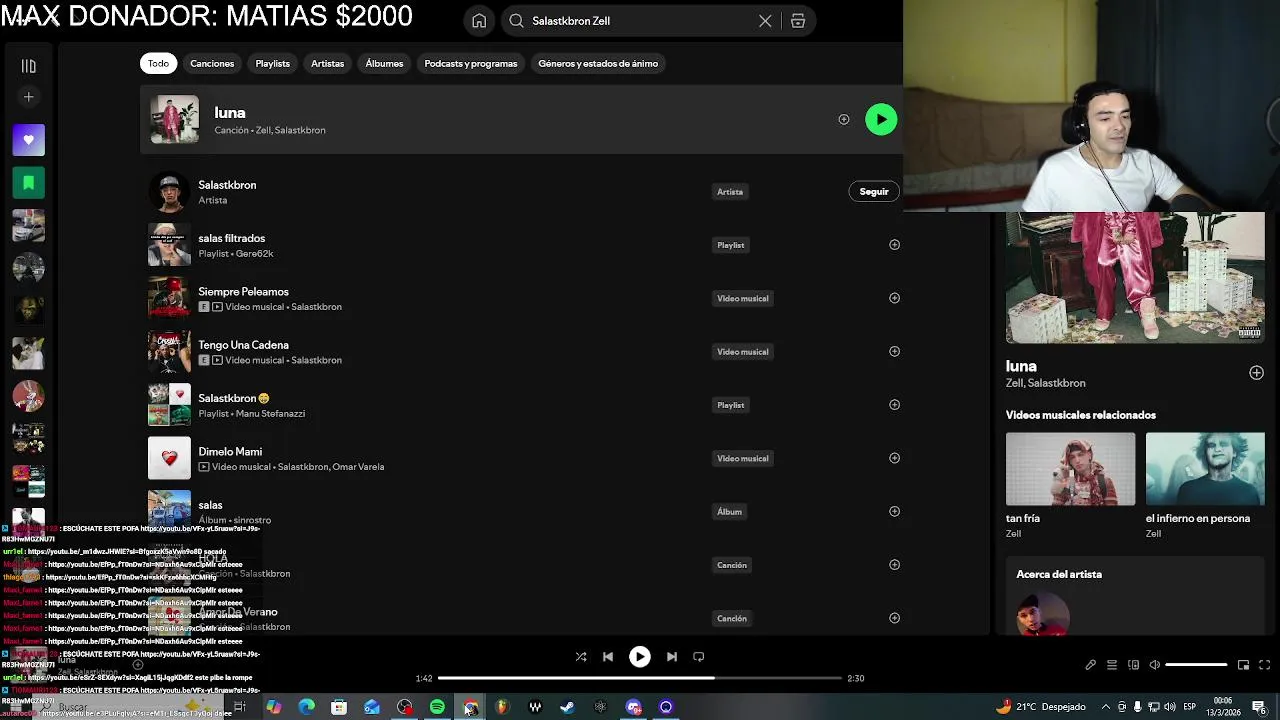Select the Todo filter tab
The height and width of the screenshot is (720, 1280).
159,63
